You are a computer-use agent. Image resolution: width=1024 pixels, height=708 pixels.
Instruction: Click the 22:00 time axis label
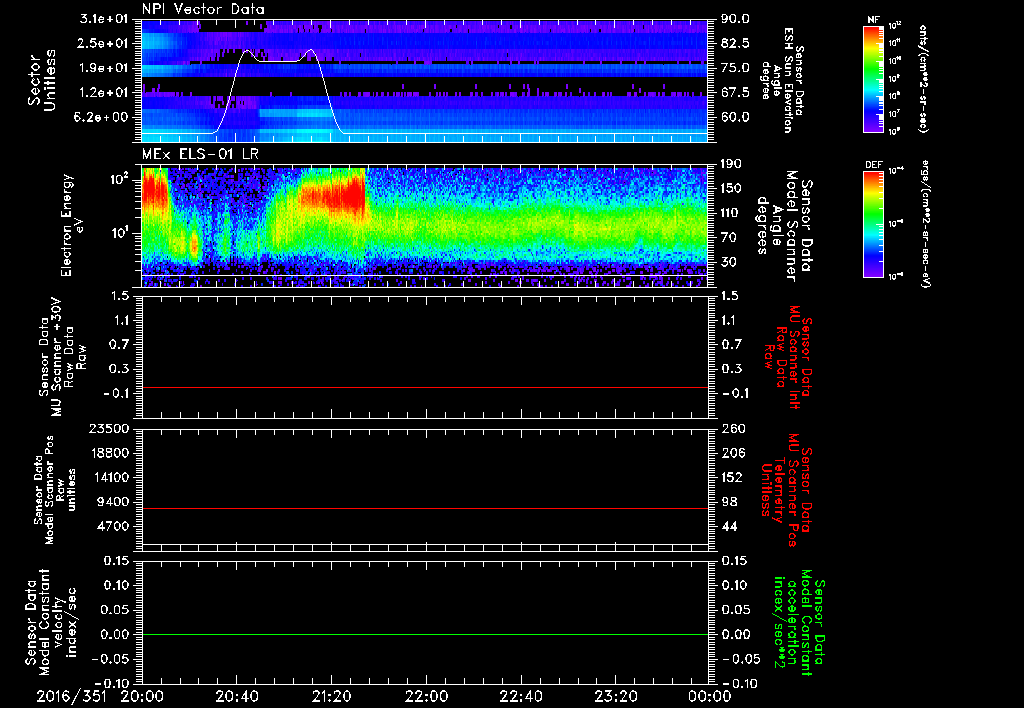(426, 696)
